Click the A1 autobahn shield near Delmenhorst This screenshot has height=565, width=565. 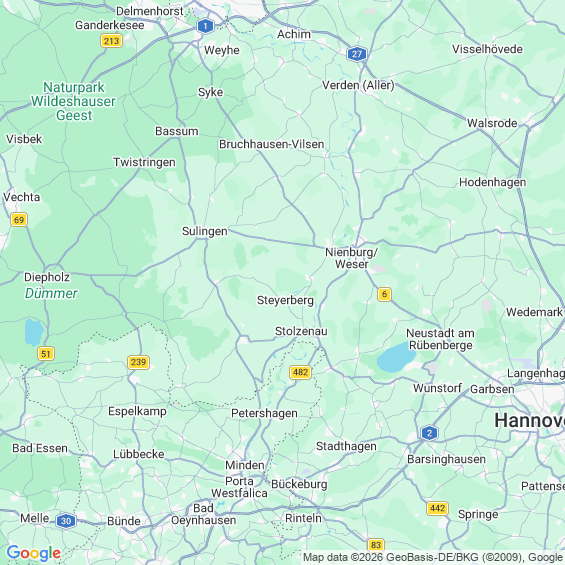tap(205, 26)
